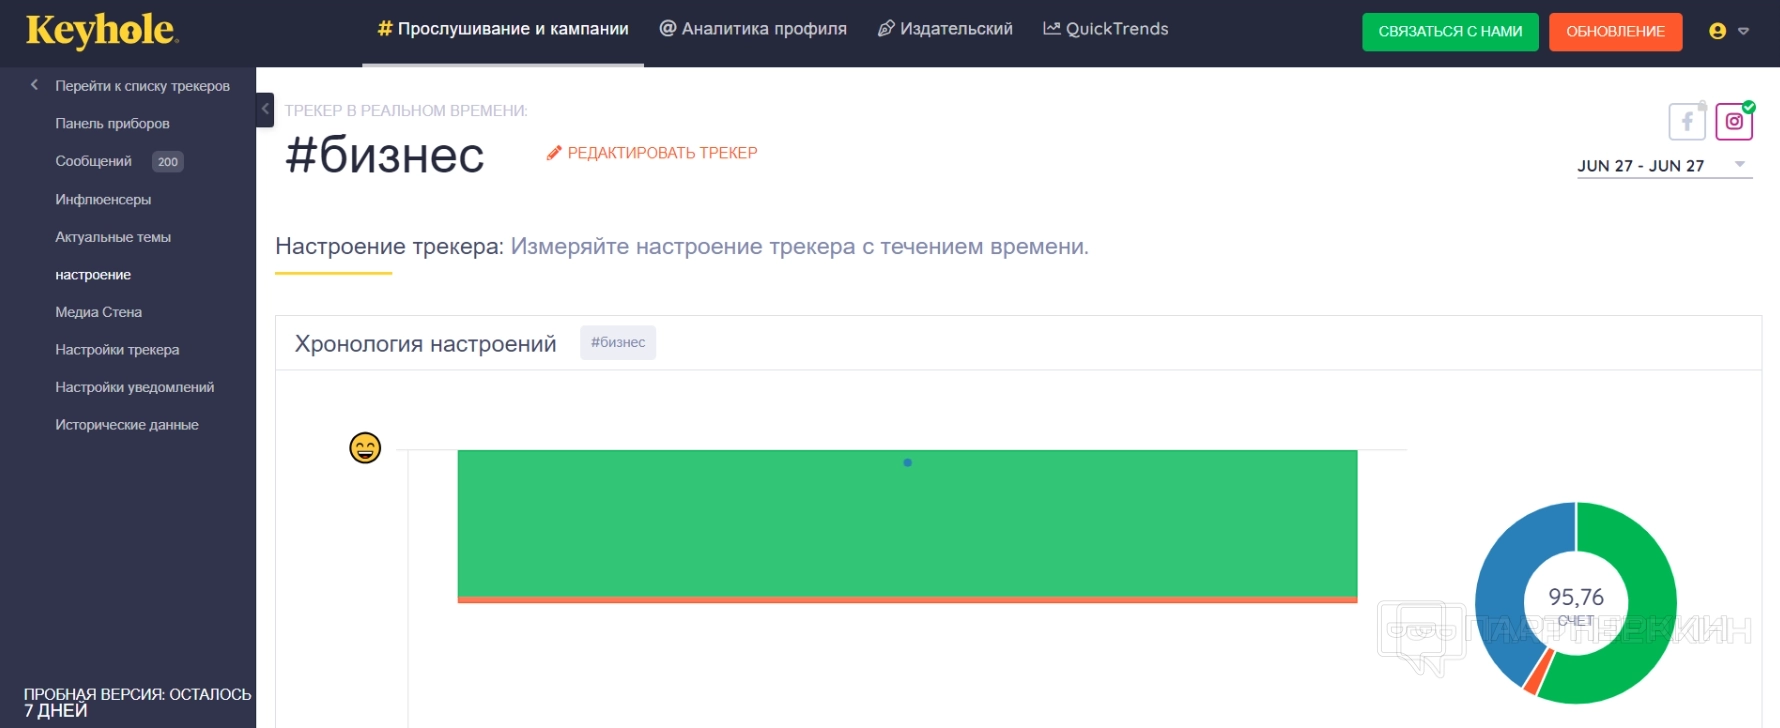
Task: Open the Издательский tab
Action: click(x=945, y=29)
